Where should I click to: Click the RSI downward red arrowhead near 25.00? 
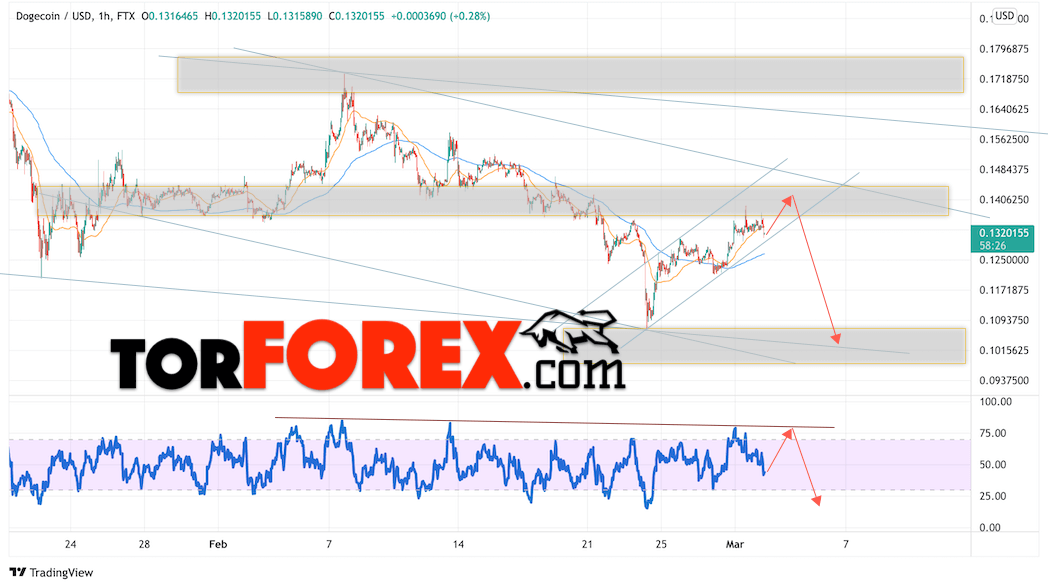pyautogui.click(x=816, y=500)
